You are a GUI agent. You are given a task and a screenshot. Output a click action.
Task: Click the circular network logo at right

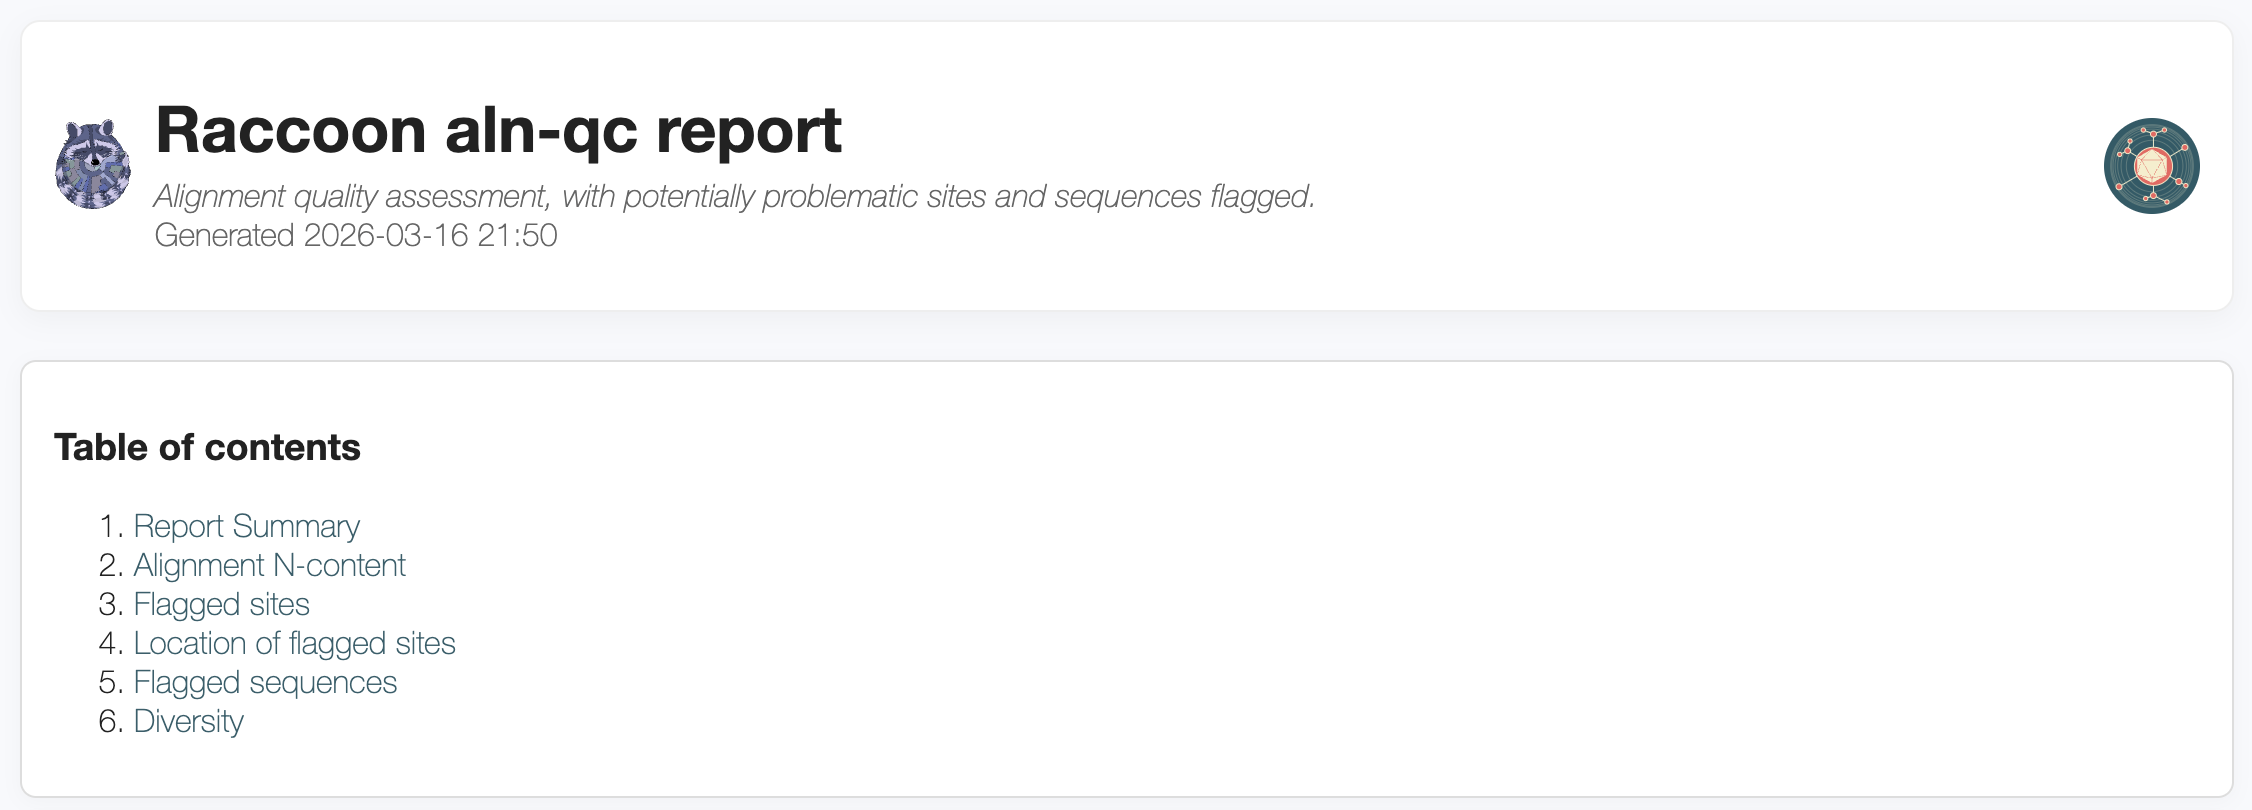[2151, 166]
